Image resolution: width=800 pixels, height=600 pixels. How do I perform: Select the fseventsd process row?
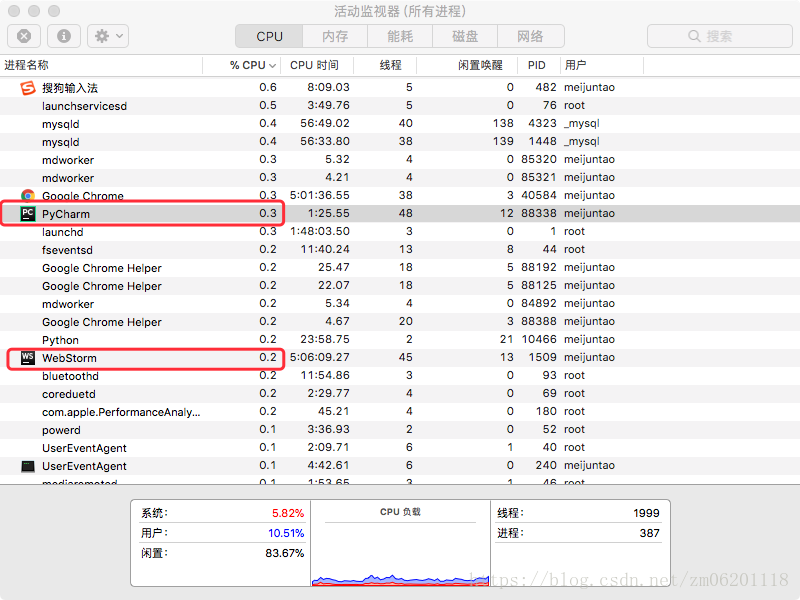tap(400, 249)
